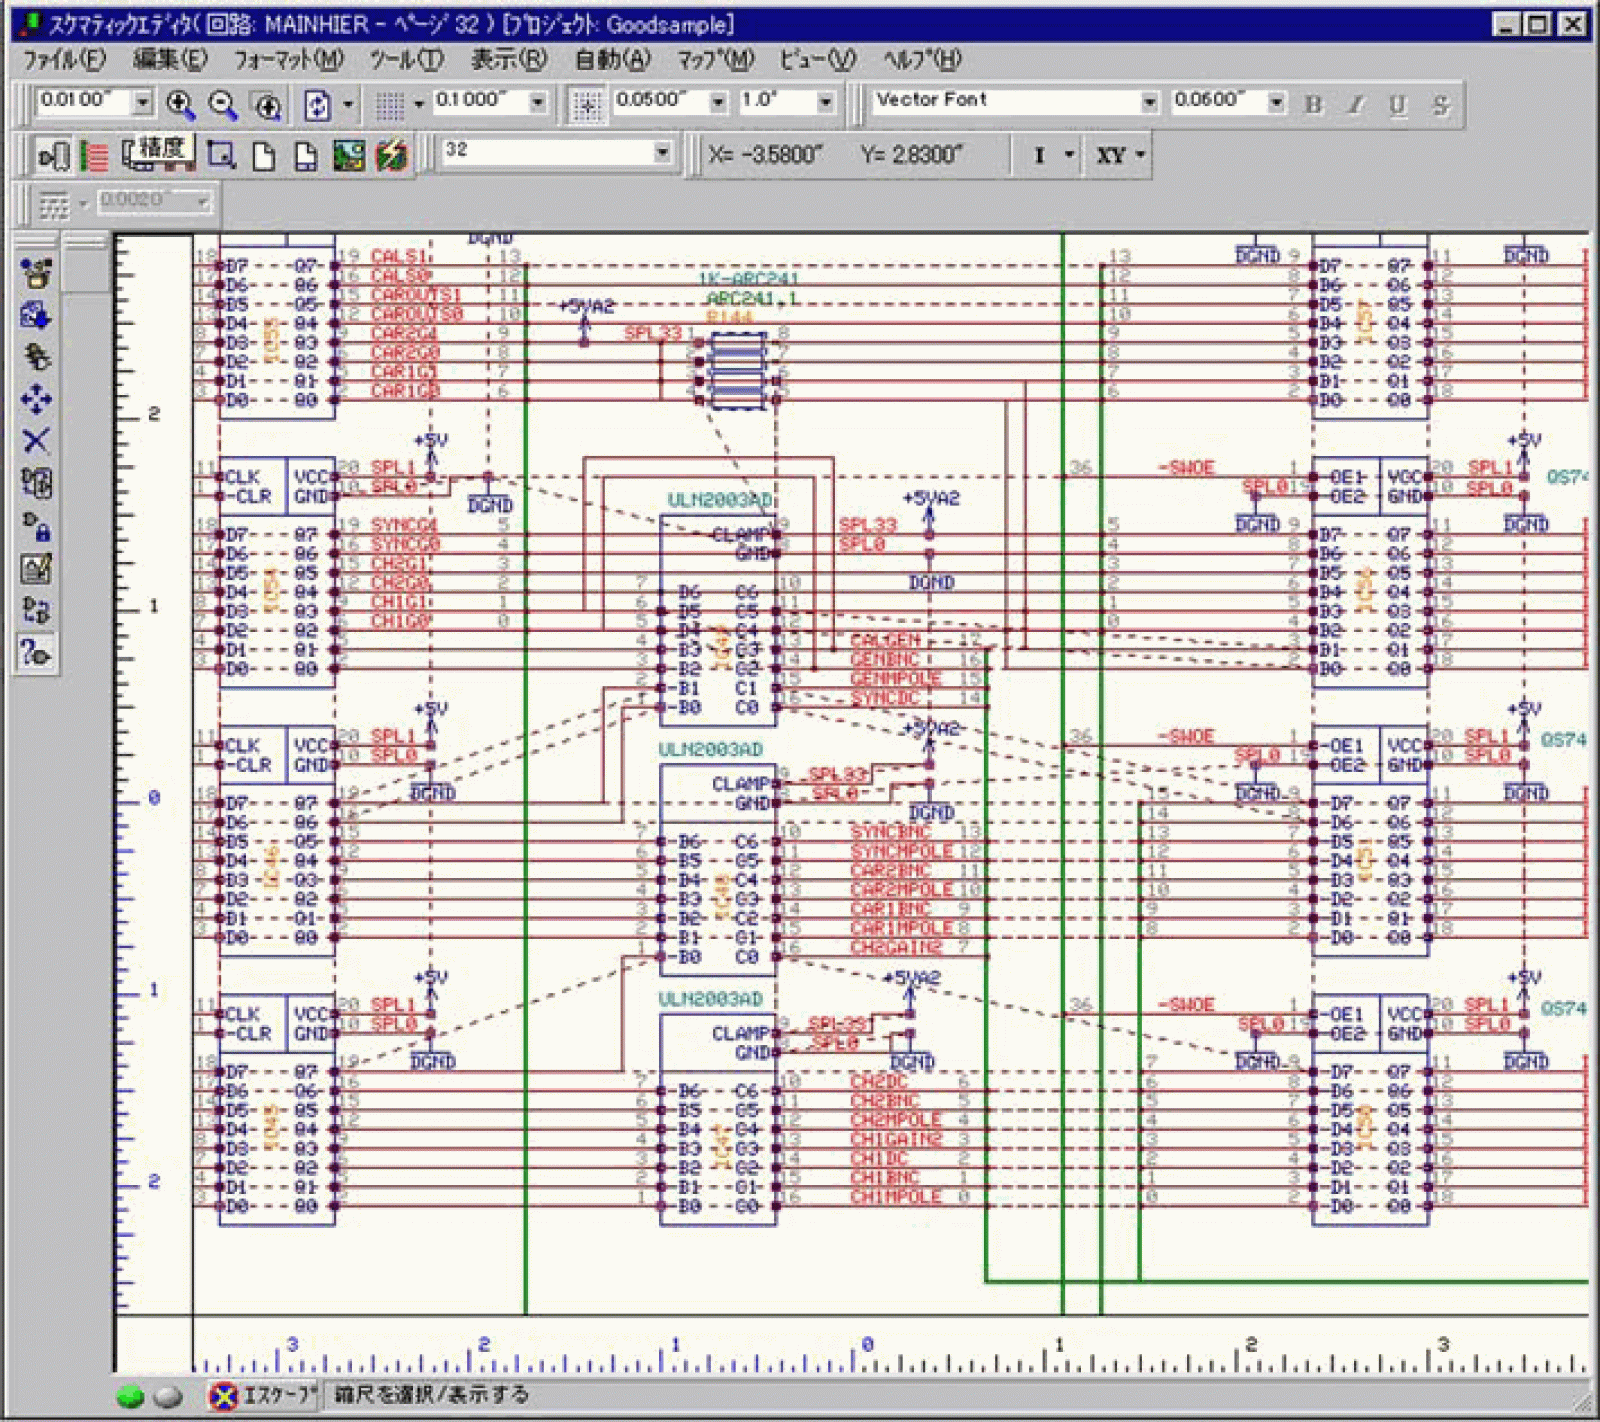1600x1422 pixels.
Task: Click the zoom to area magnifier icon
Action: point(267,104)
